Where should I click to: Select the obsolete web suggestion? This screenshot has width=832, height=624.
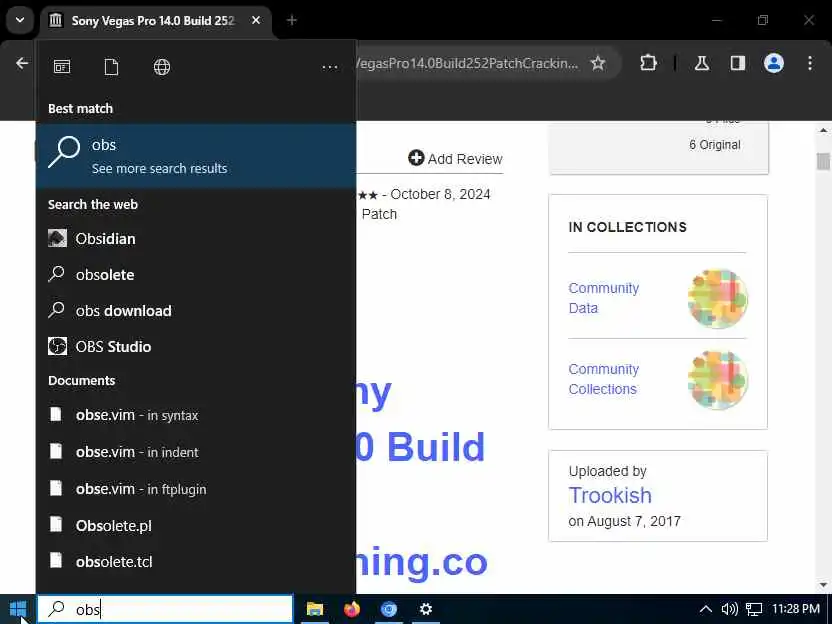[x=196, y=275]
